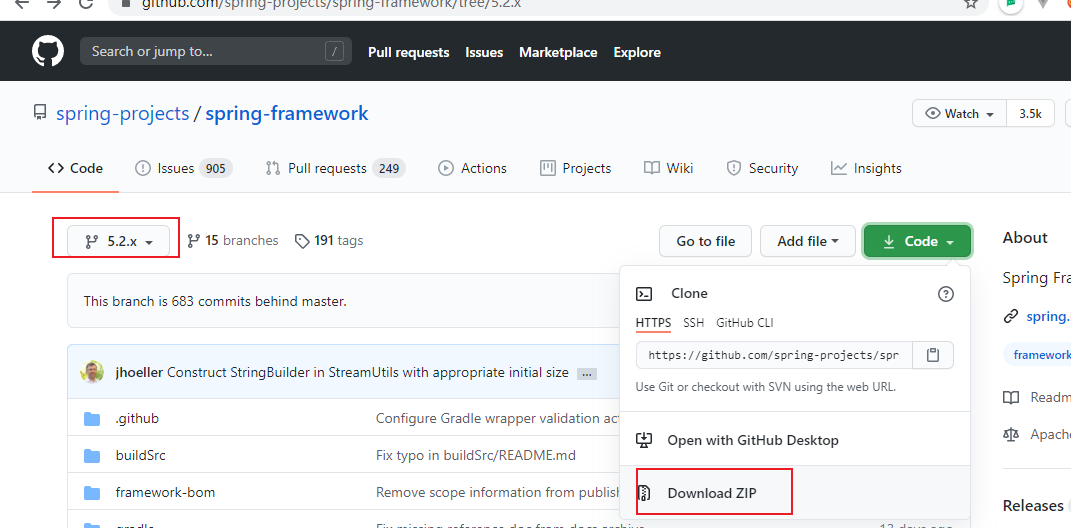Click jhoeller's avatar thumbnail

[x=92, y=372]
